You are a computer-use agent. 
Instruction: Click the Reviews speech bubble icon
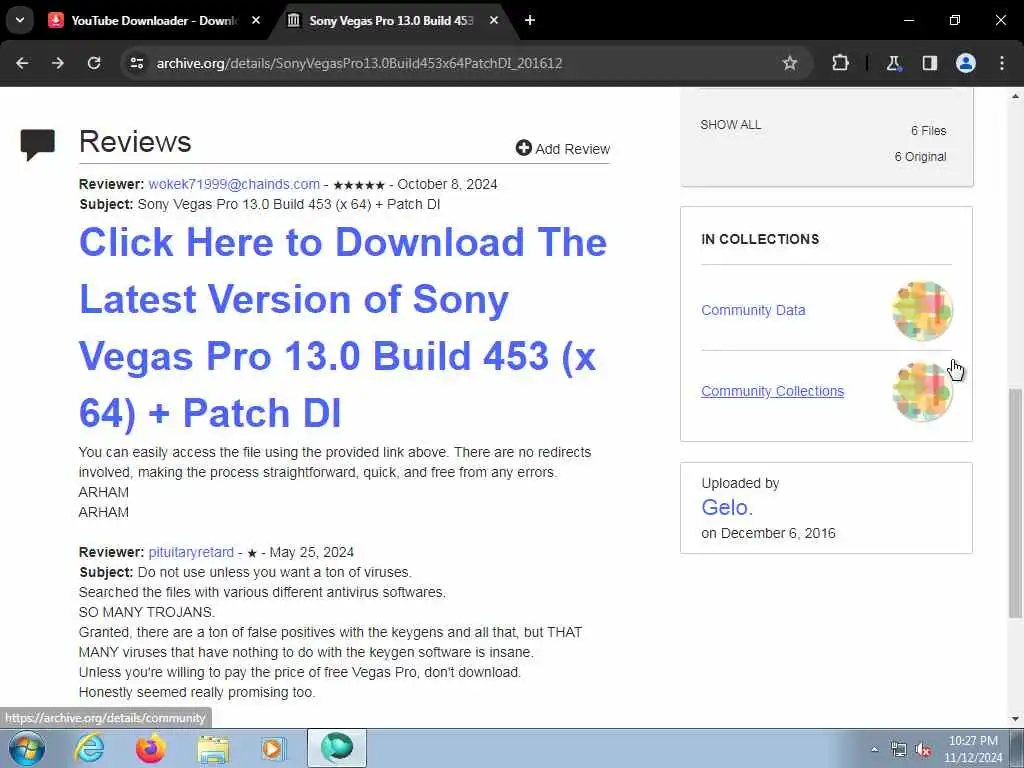38,145
